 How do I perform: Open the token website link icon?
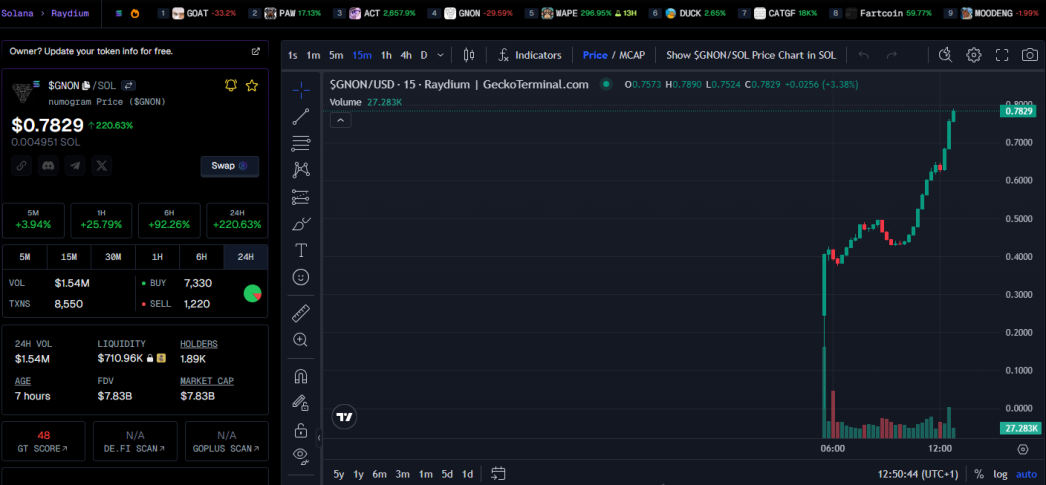coord(21,165)
